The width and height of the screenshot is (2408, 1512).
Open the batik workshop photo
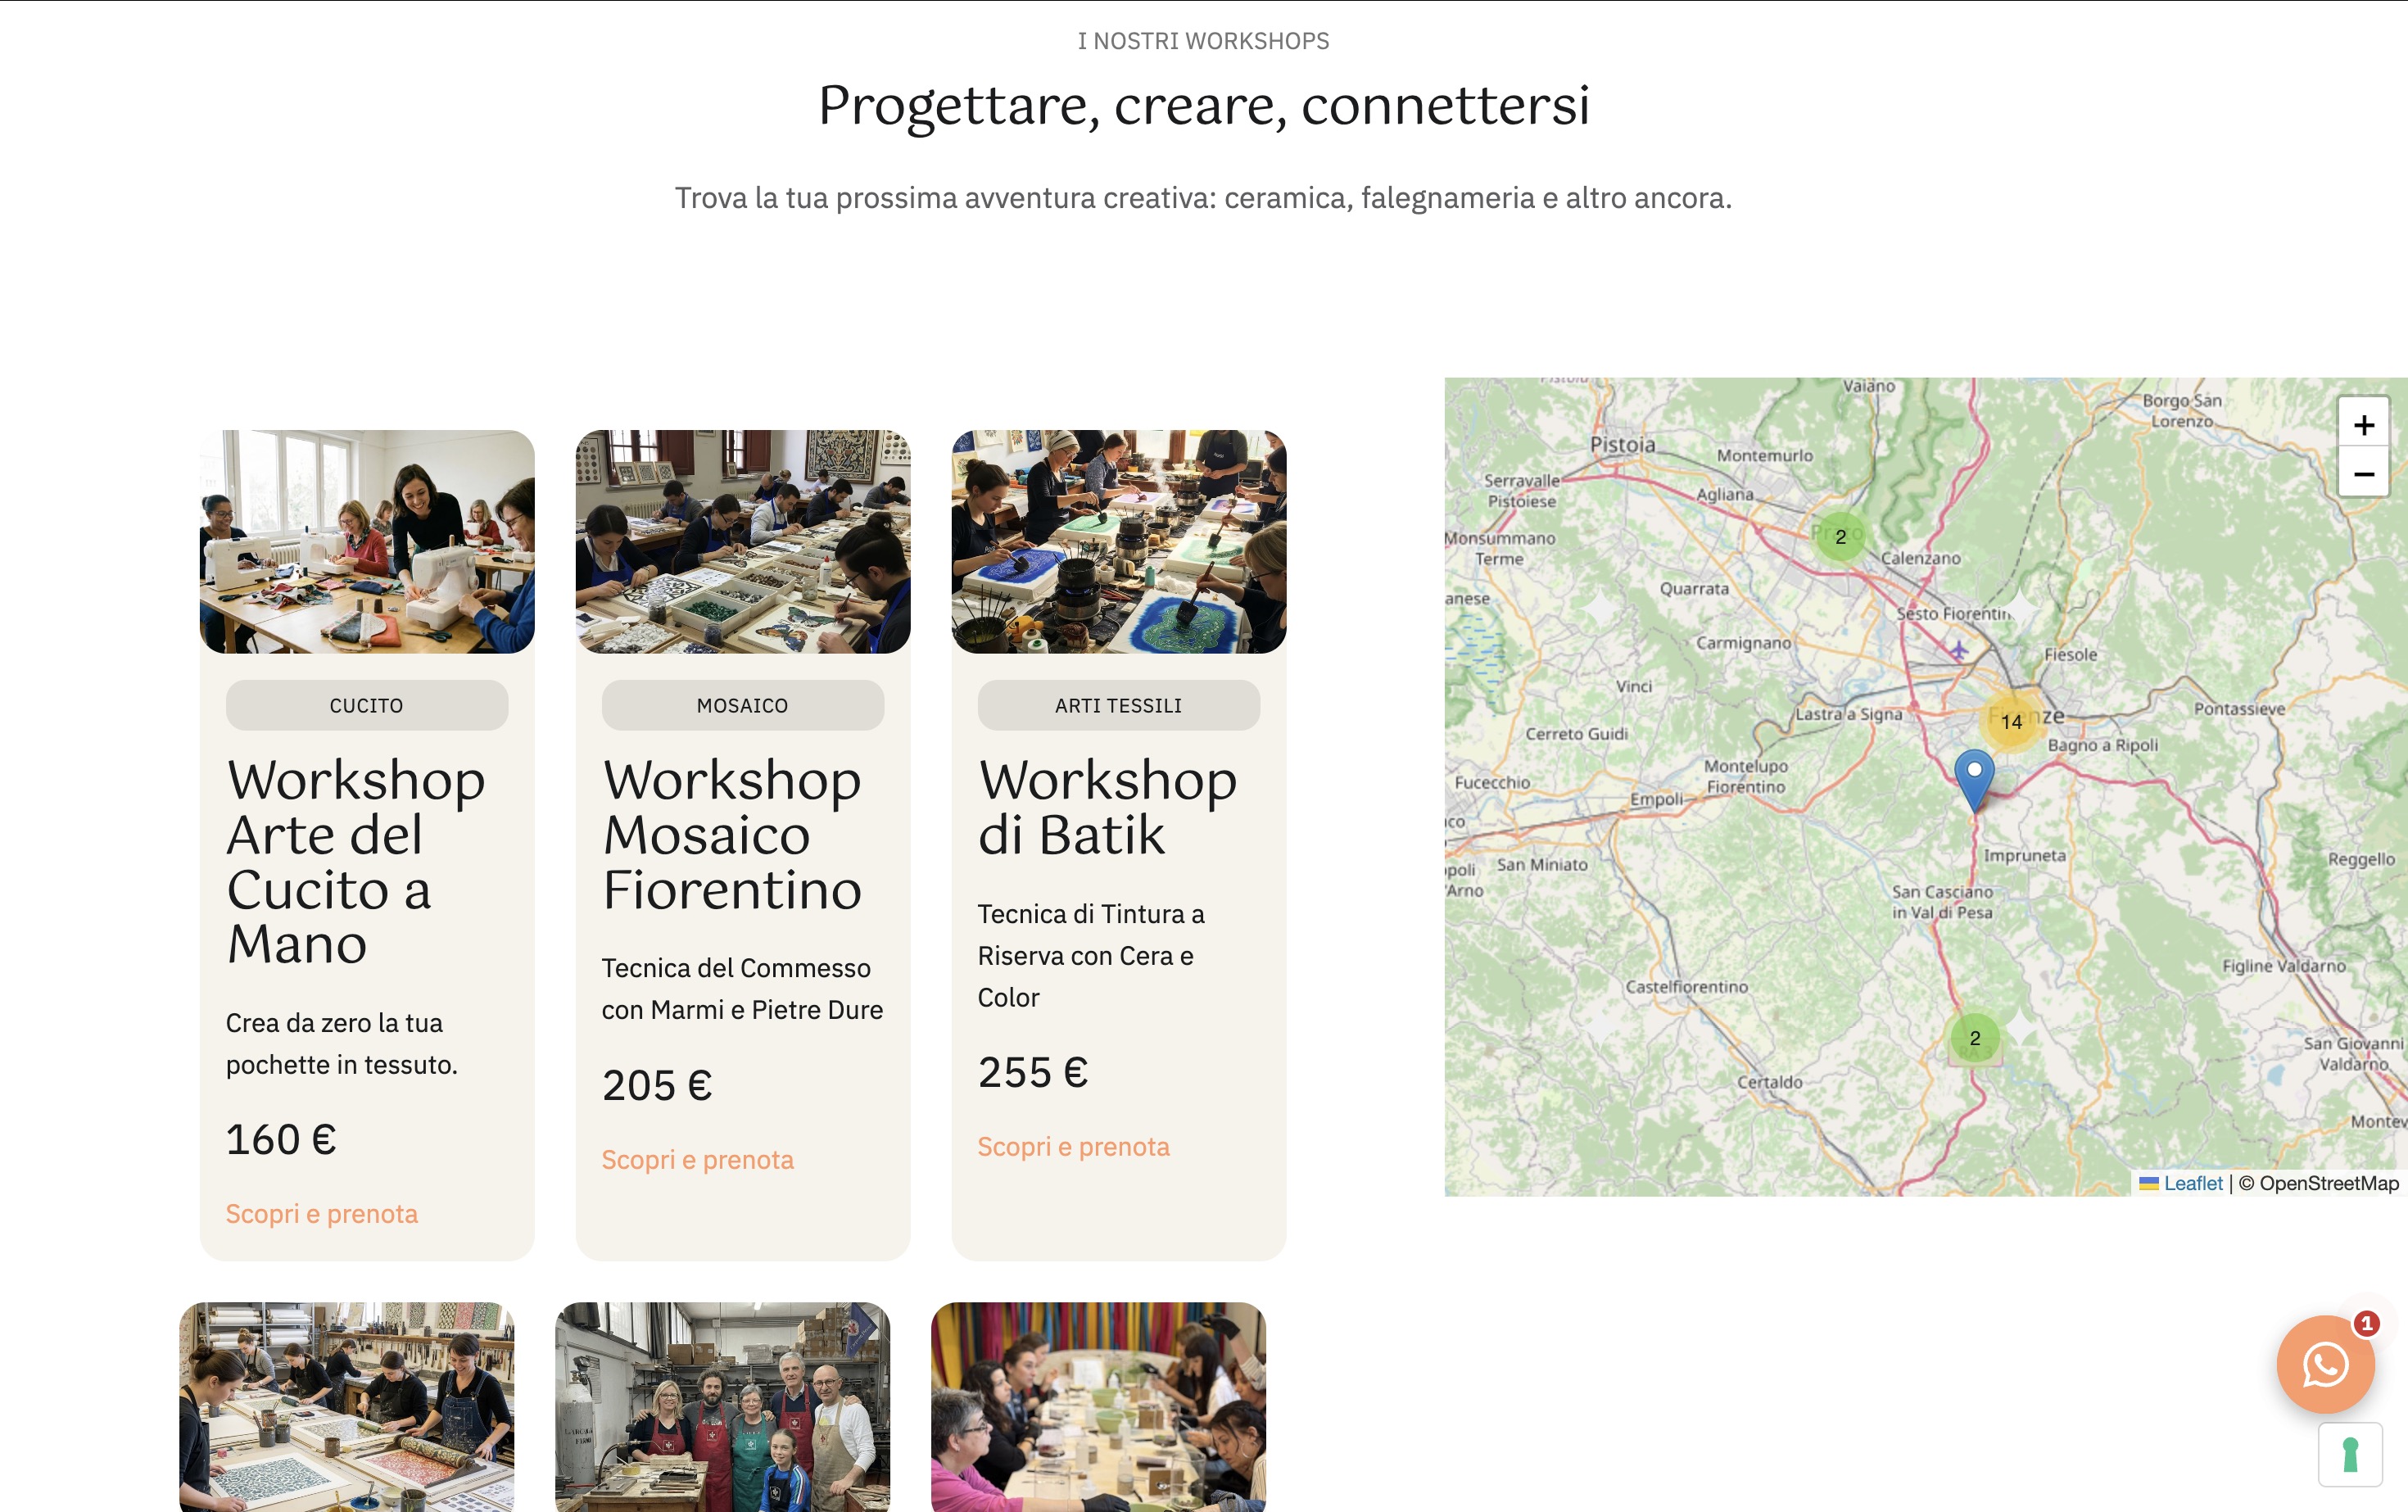tap(1119, 542)
